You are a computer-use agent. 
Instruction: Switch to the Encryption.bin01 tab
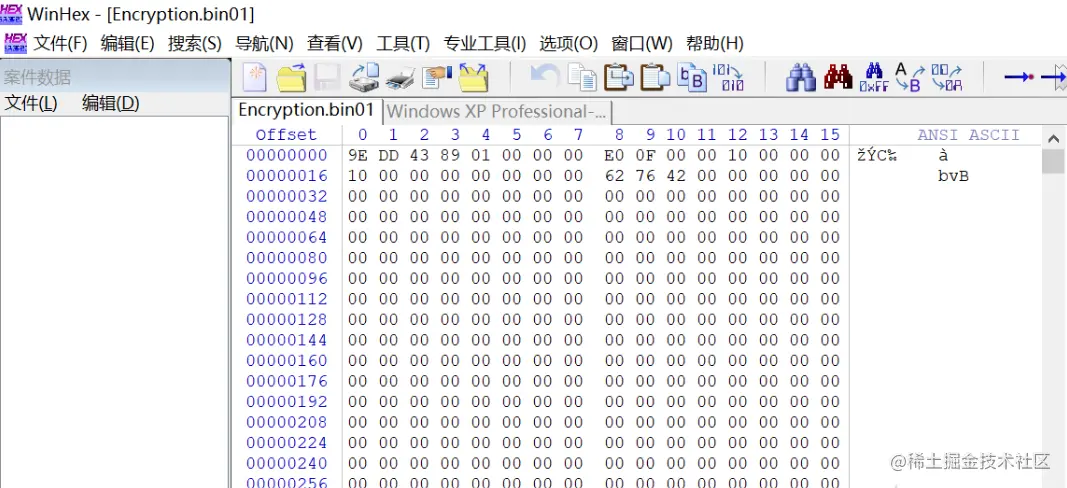[306, 110]
